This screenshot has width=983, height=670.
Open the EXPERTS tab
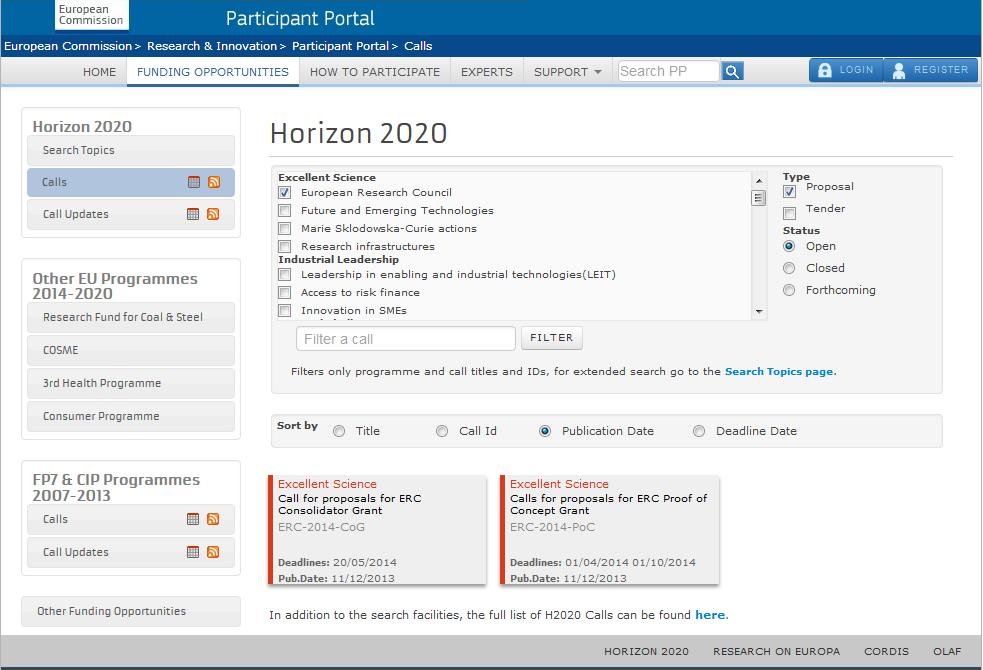(x=486, y=72)
